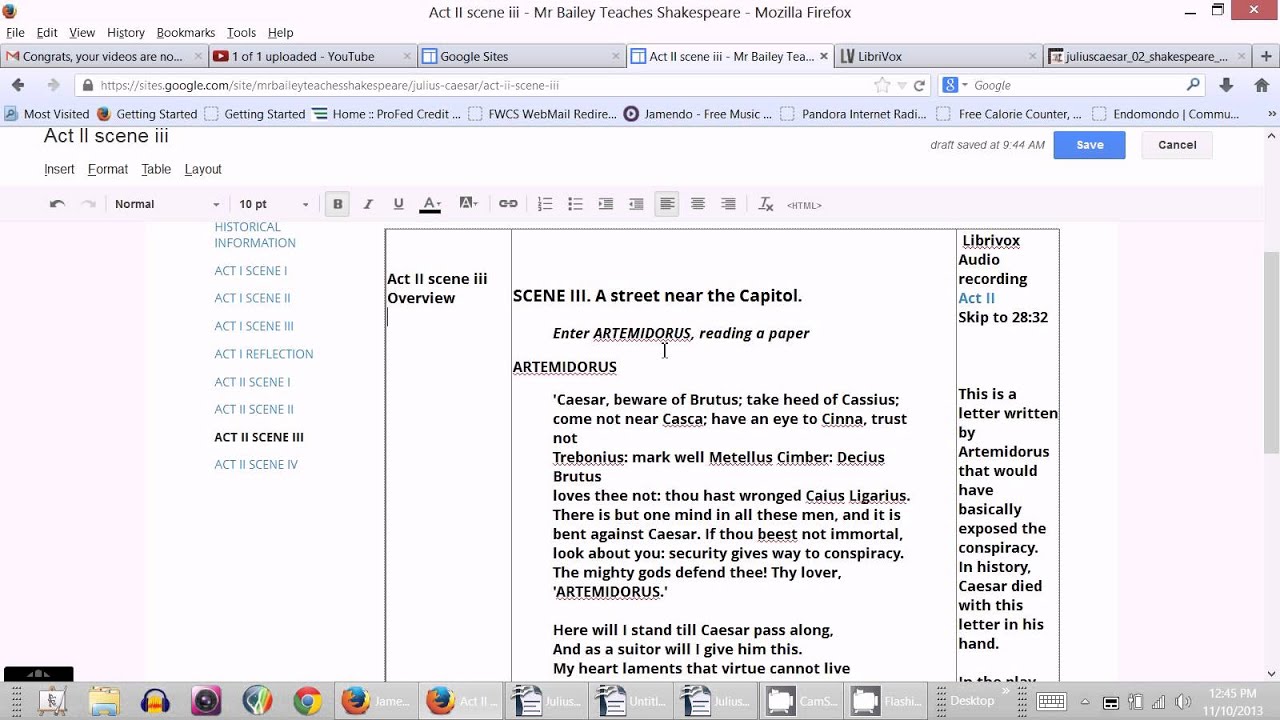Insert a hyperlink with link icon

pyautogui.click(x=508, y=204)
